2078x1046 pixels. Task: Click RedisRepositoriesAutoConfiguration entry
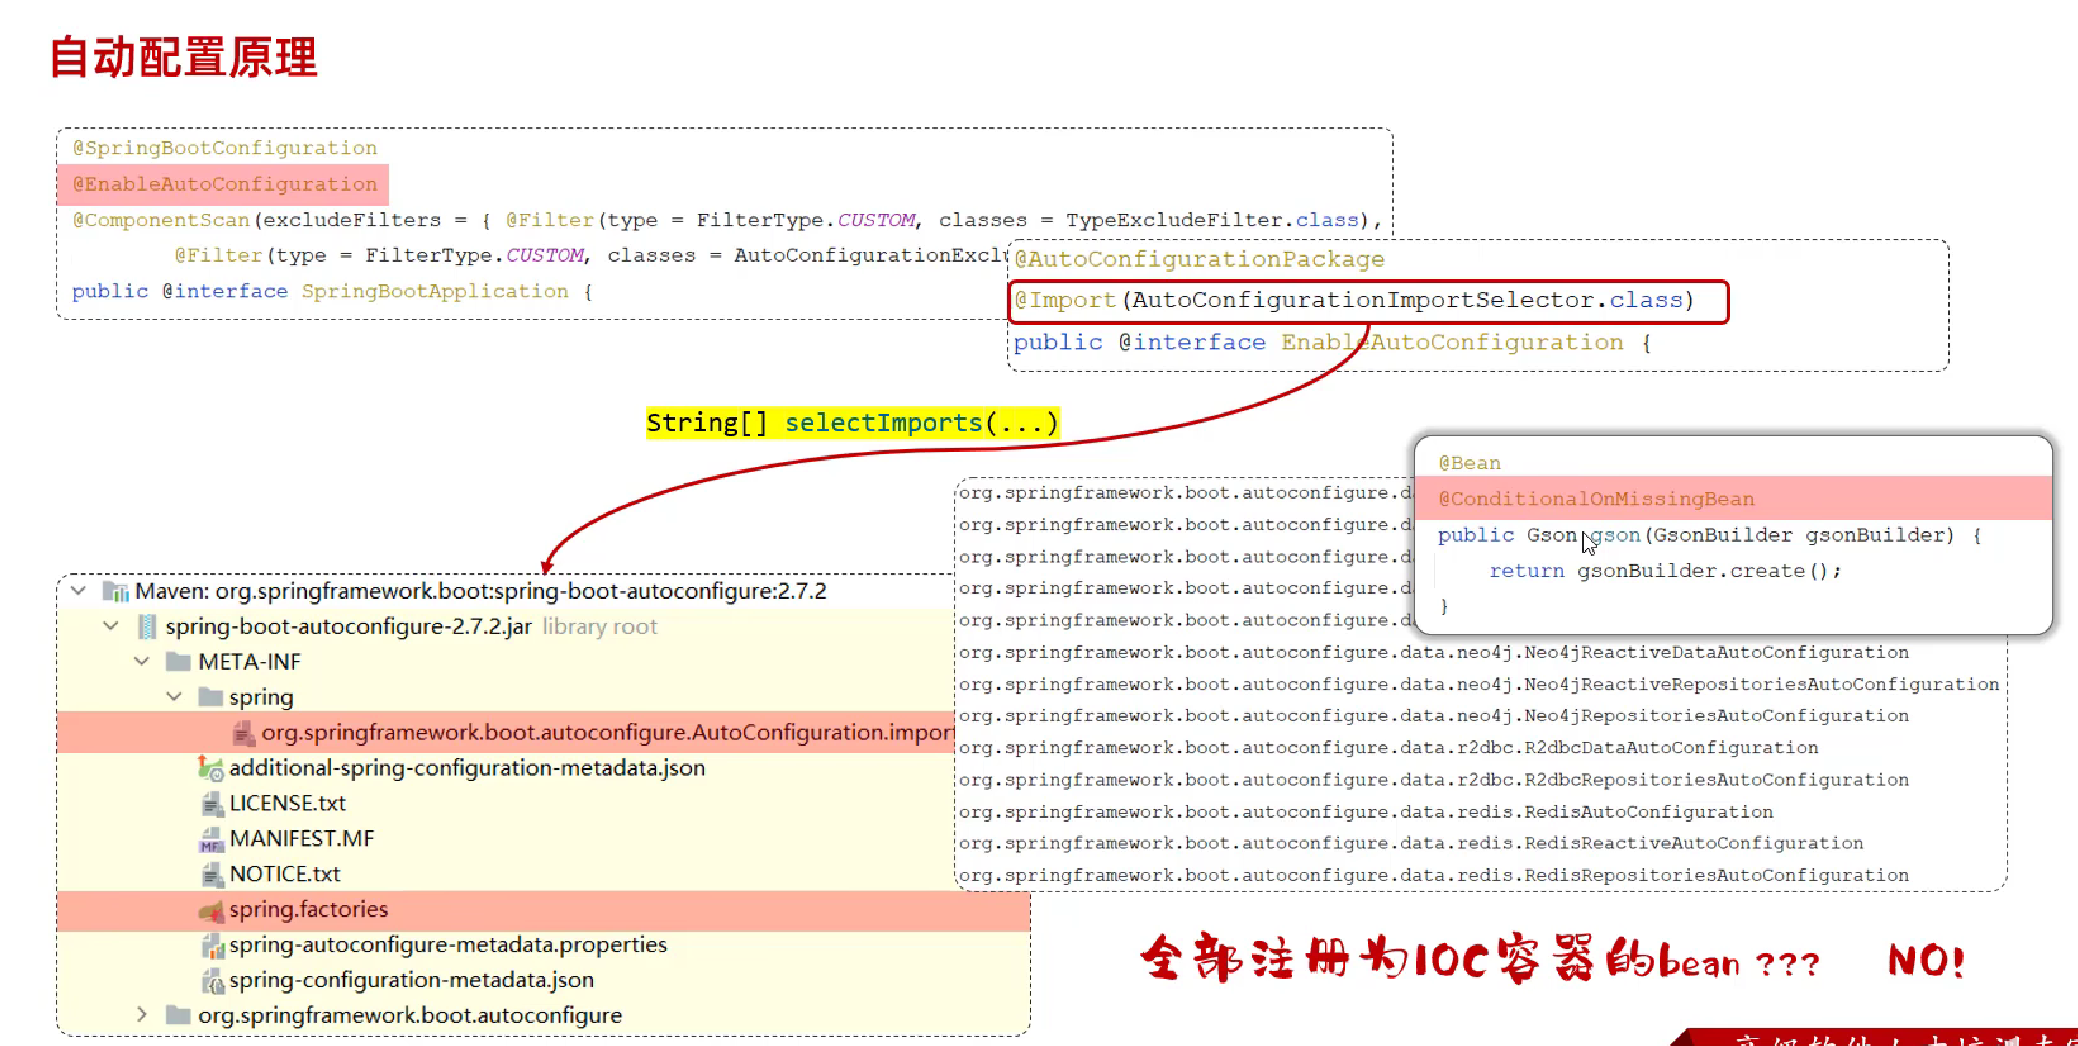[1433, 875]
